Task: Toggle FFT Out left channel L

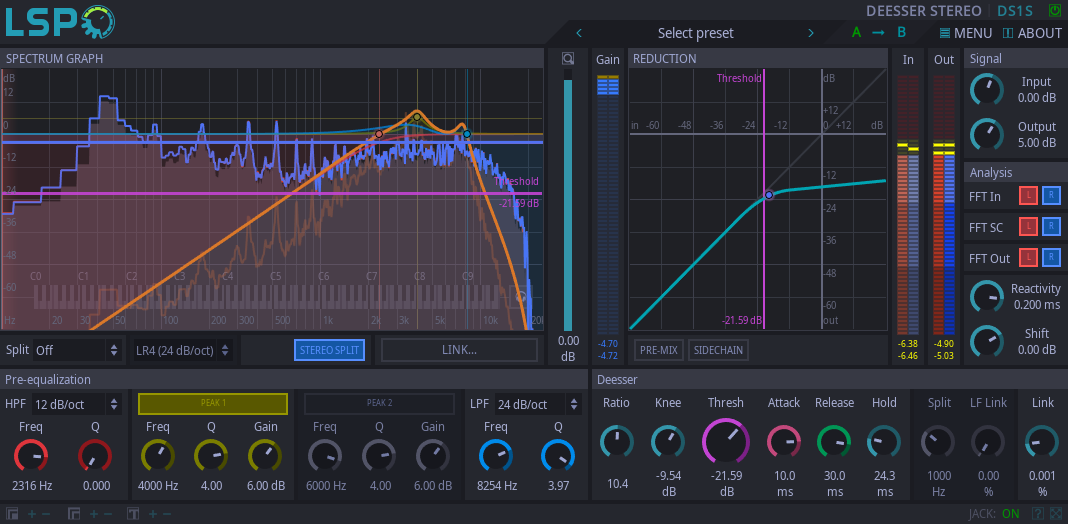Action: point(1028,257)
